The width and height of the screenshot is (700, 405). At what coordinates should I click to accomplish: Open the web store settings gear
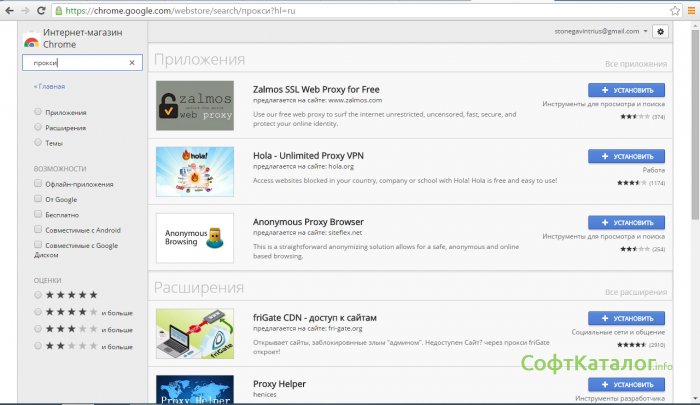[x=660, y=32]
